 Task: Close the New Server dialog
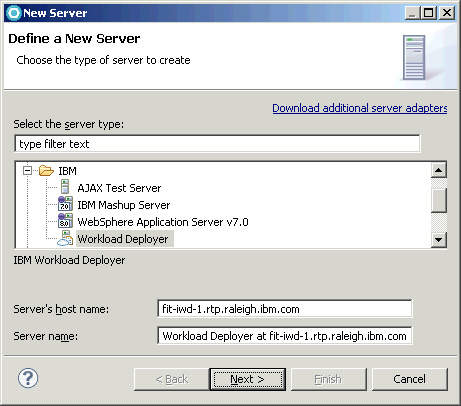(447, 13)
